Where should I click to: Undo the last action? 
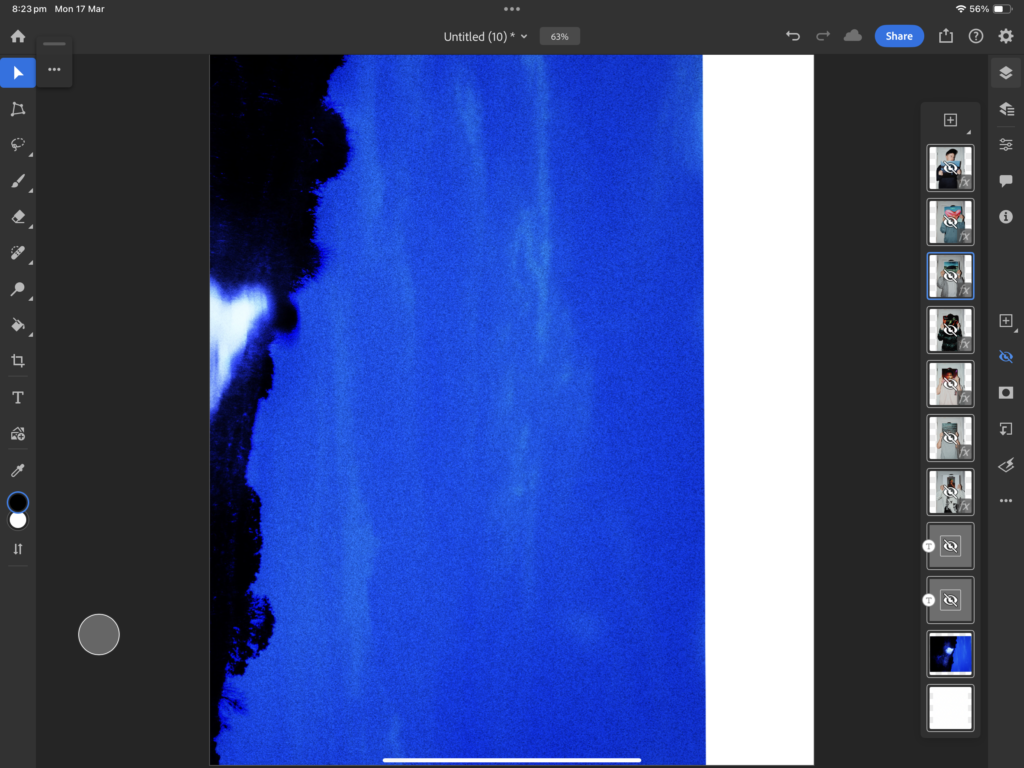[x=793, y=36]
